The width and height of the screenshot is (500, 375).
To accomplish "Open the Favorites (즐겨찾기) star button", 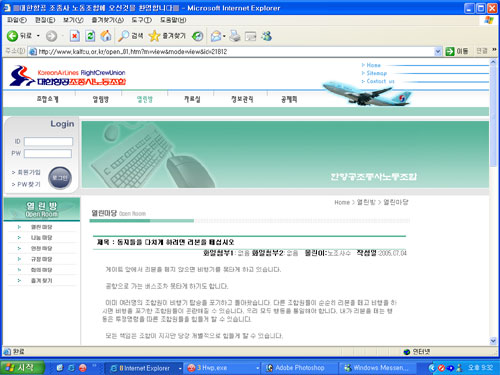I will point(167,36).
